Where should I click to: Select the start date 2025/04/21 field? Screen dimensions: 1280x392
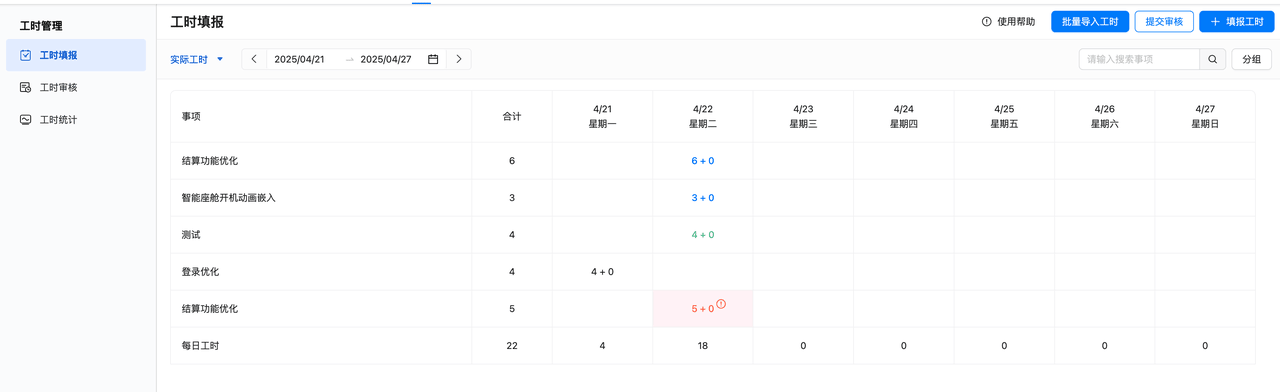pyautogui.click(x=300, y=60)
